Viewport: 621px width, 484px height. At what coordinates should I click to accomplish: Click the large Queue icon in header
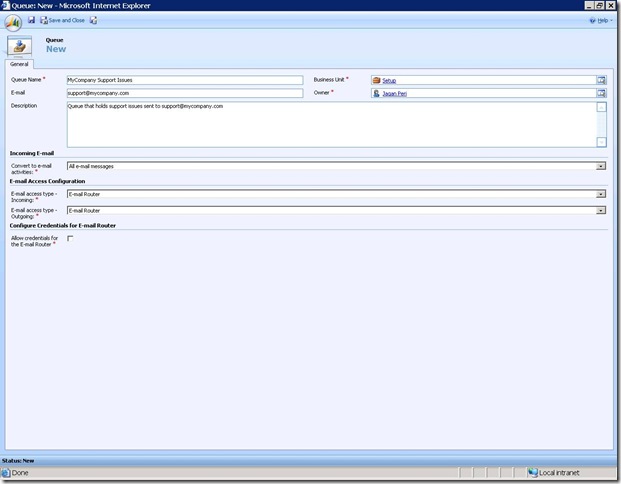tap(20, 46)
